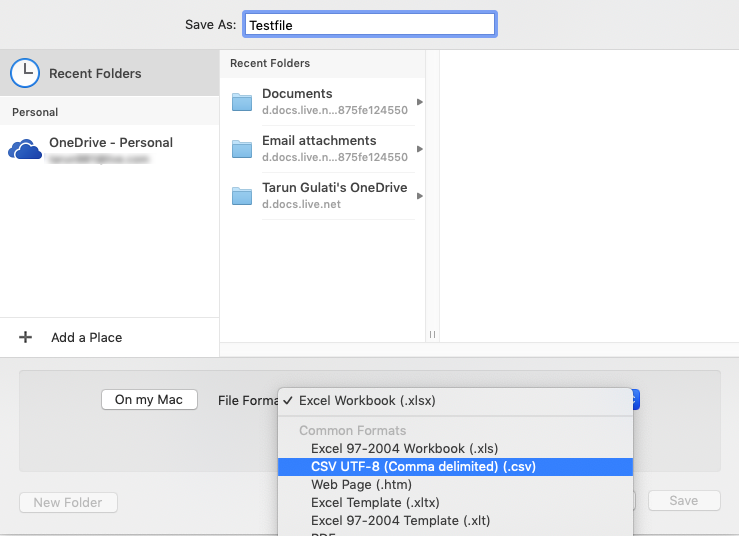Image resolution: width=739 pixels, height=536 pixels.
Task: Click the Save button
Action: 684,501
